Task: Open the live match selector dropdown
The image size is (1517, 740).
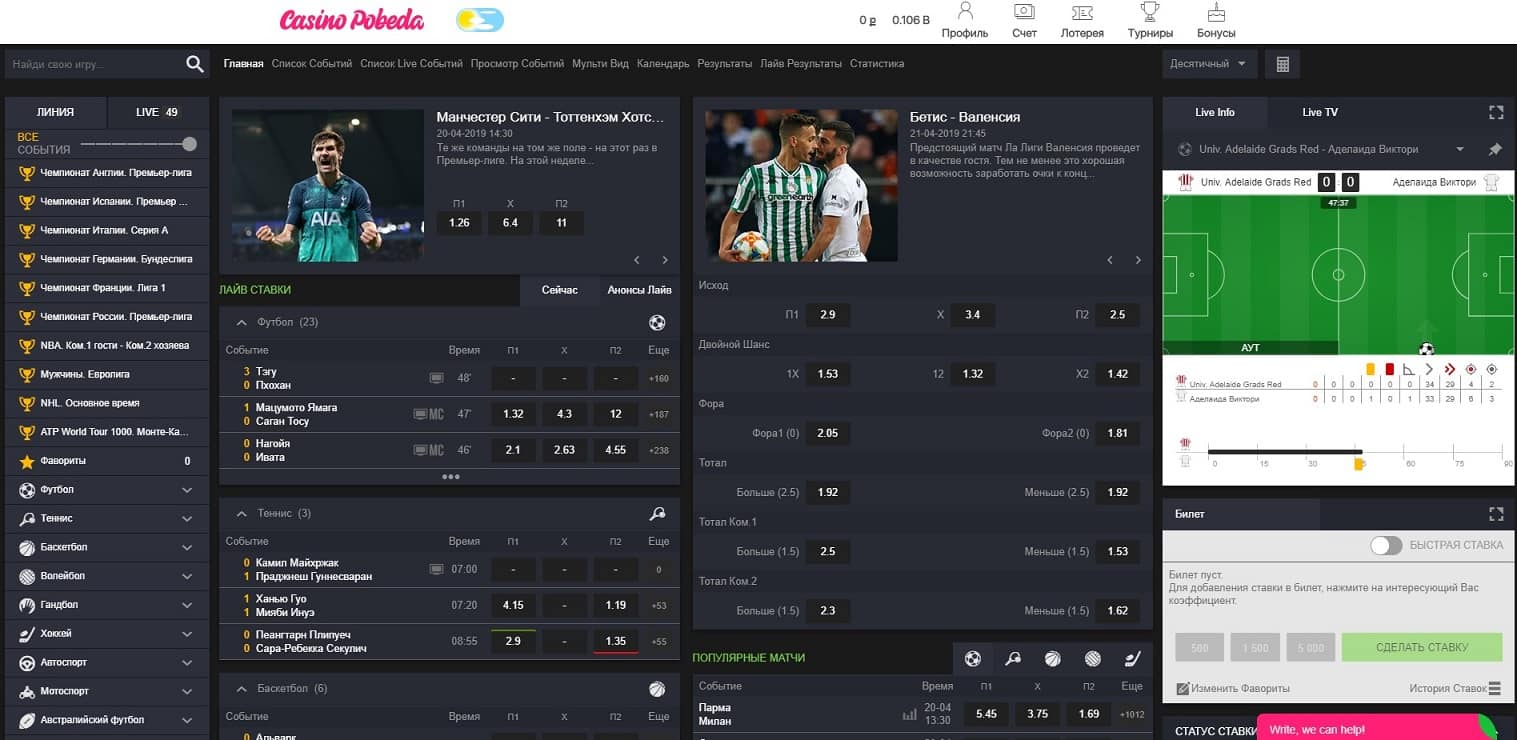Action: click(x=1460, y=149)
